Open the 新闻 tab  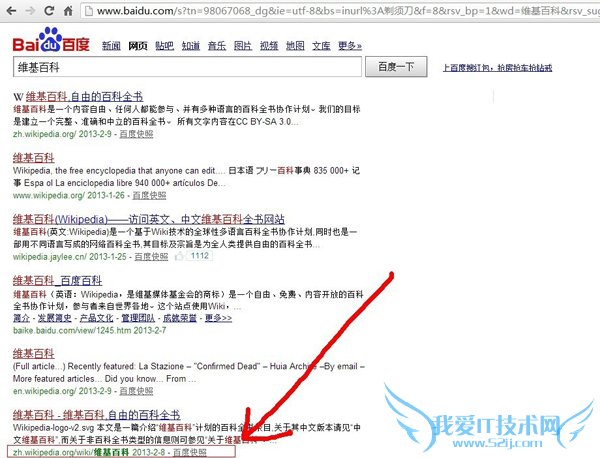click(111, 46)
